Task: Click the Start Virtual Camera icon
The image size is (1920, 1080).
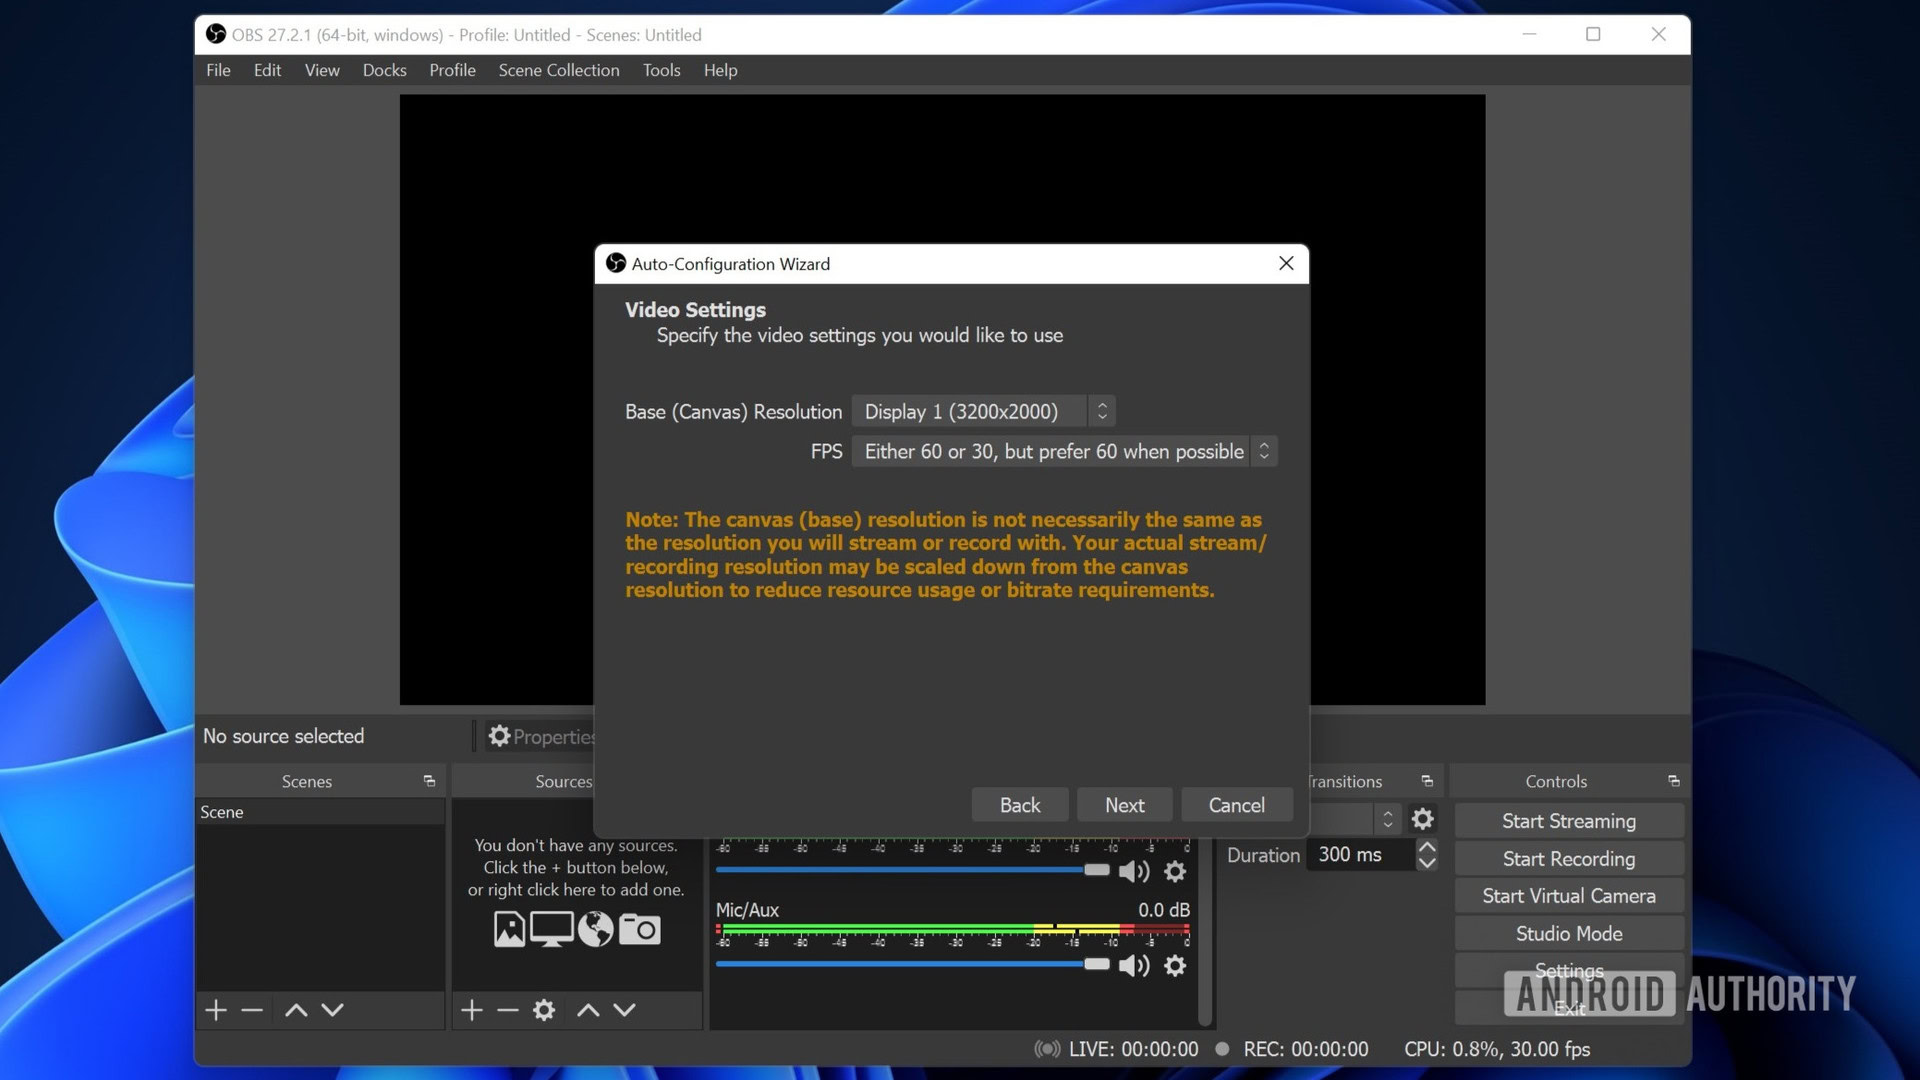Action: tap(1568, 897)
